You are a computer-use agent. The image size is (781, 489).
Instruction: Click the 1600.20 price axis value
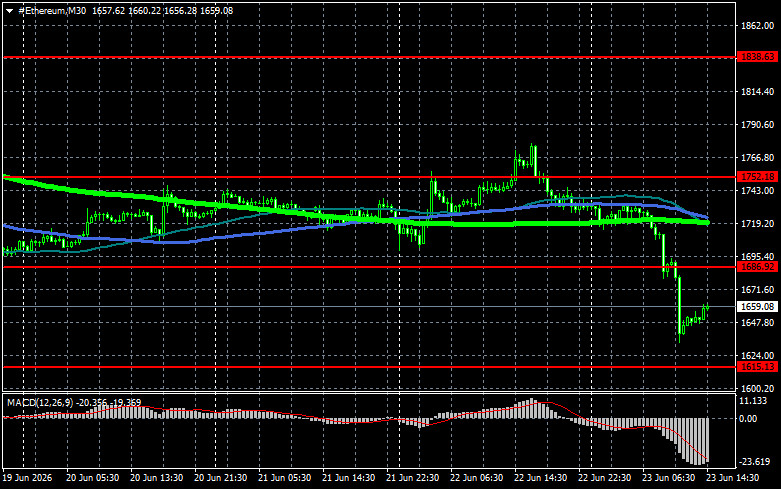pos(758,388)
